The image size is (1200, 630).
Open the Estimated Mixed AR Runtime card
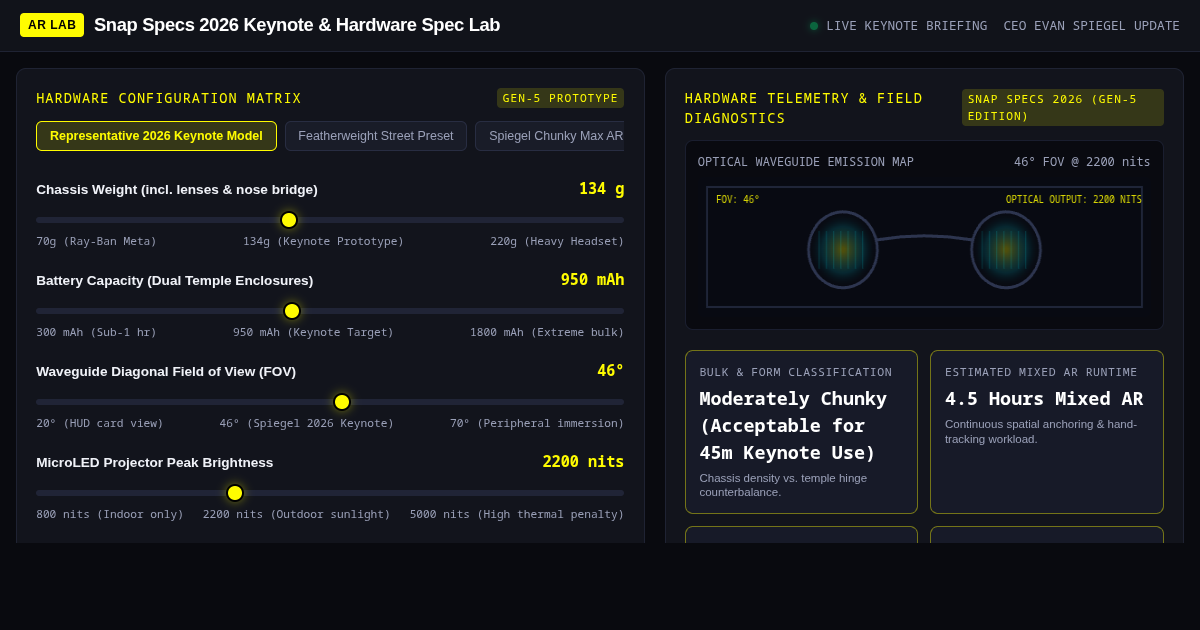tap(1047, 432)
